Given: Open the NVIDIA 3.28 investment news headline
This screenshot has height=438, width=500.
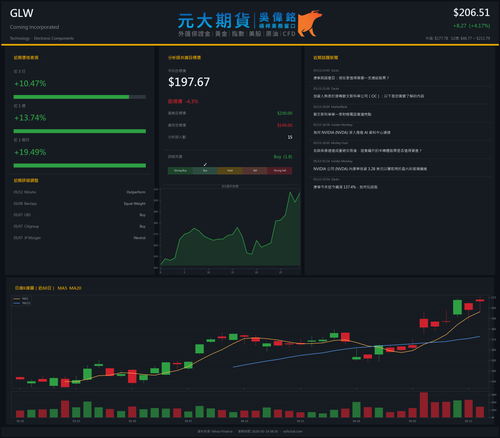Looking at the screenshot, I should click(370, 169).
